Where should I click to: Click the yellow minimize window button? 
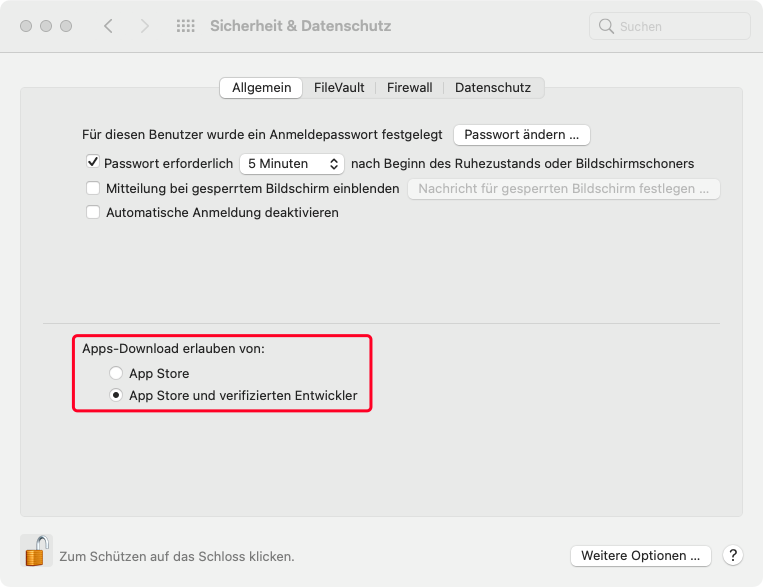coord(46,26)
